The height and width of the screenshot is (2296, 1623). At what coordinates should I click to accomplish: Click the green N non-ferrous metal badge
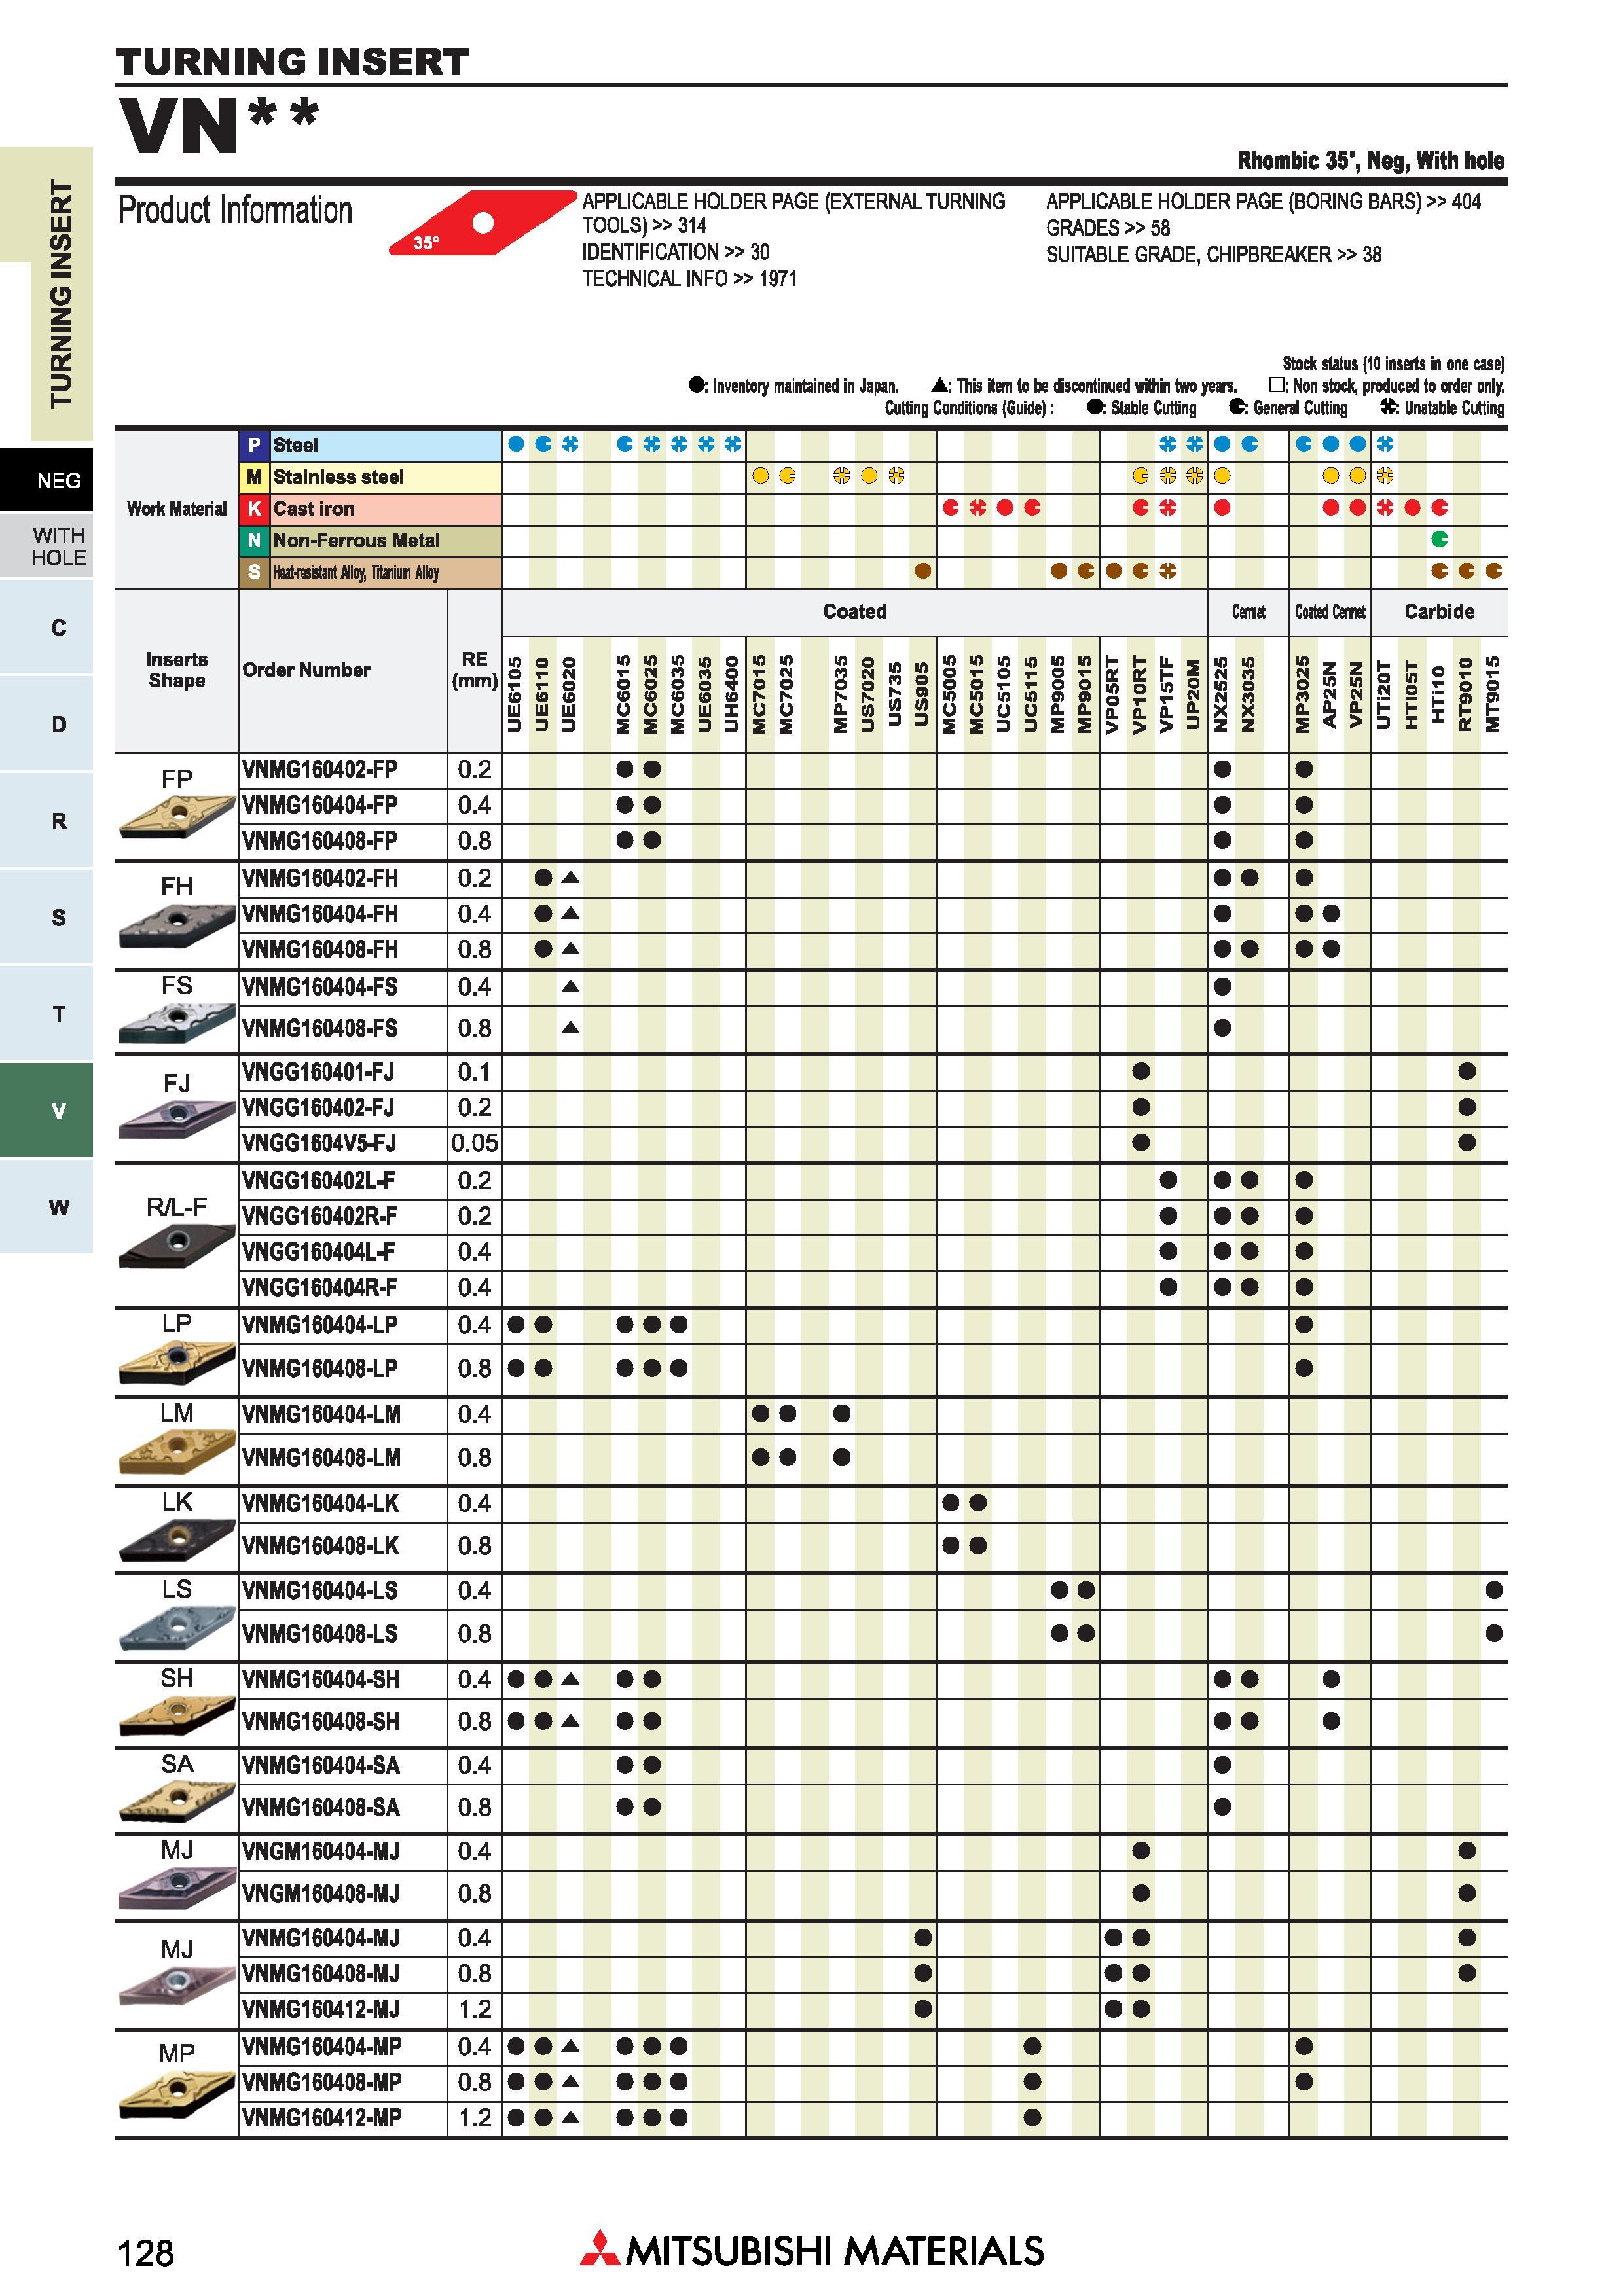pyautogui.click(x=254, y=541)
